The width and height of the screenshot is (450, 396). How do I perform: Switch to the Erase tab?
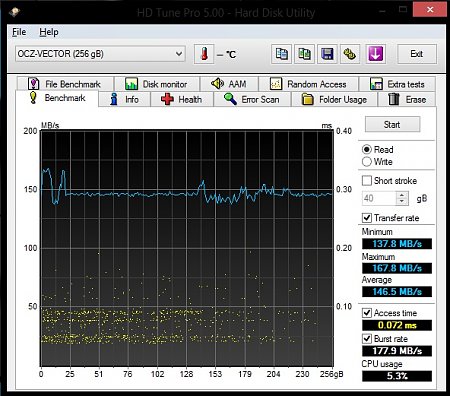point(407,99)
